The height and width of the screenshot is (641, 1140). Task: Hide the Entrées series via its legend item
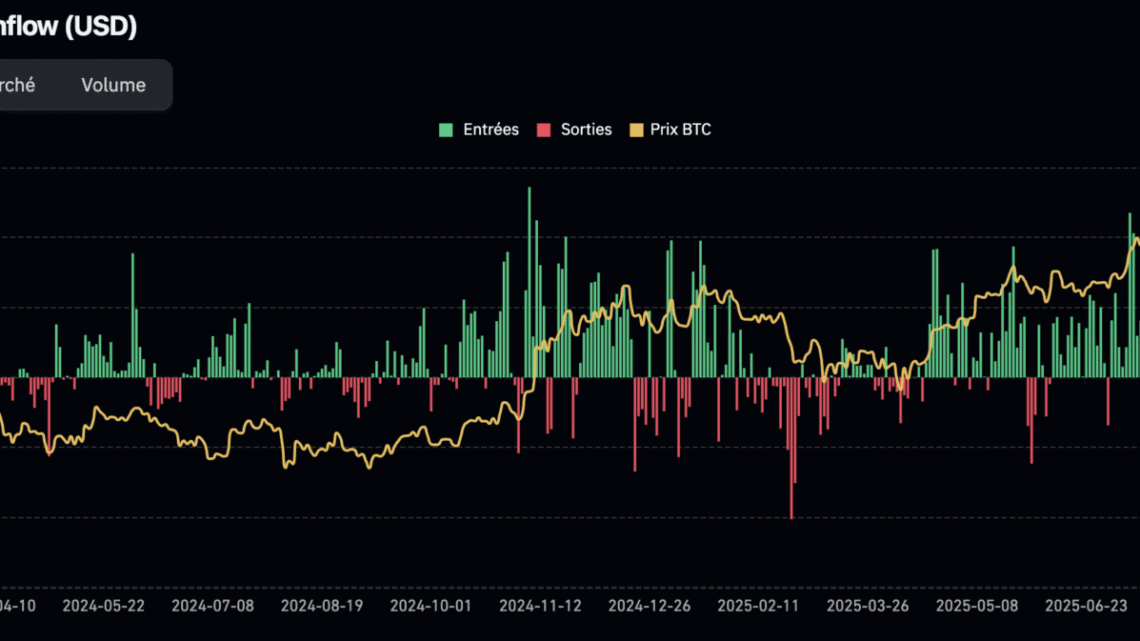(x=490, y=129)
